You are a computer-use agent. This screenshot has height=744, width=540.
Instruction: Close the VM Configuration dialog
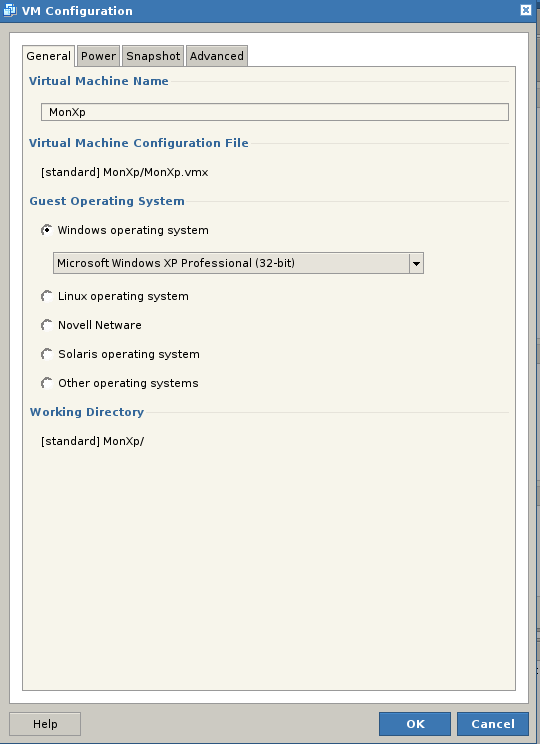tap(525, 10)
